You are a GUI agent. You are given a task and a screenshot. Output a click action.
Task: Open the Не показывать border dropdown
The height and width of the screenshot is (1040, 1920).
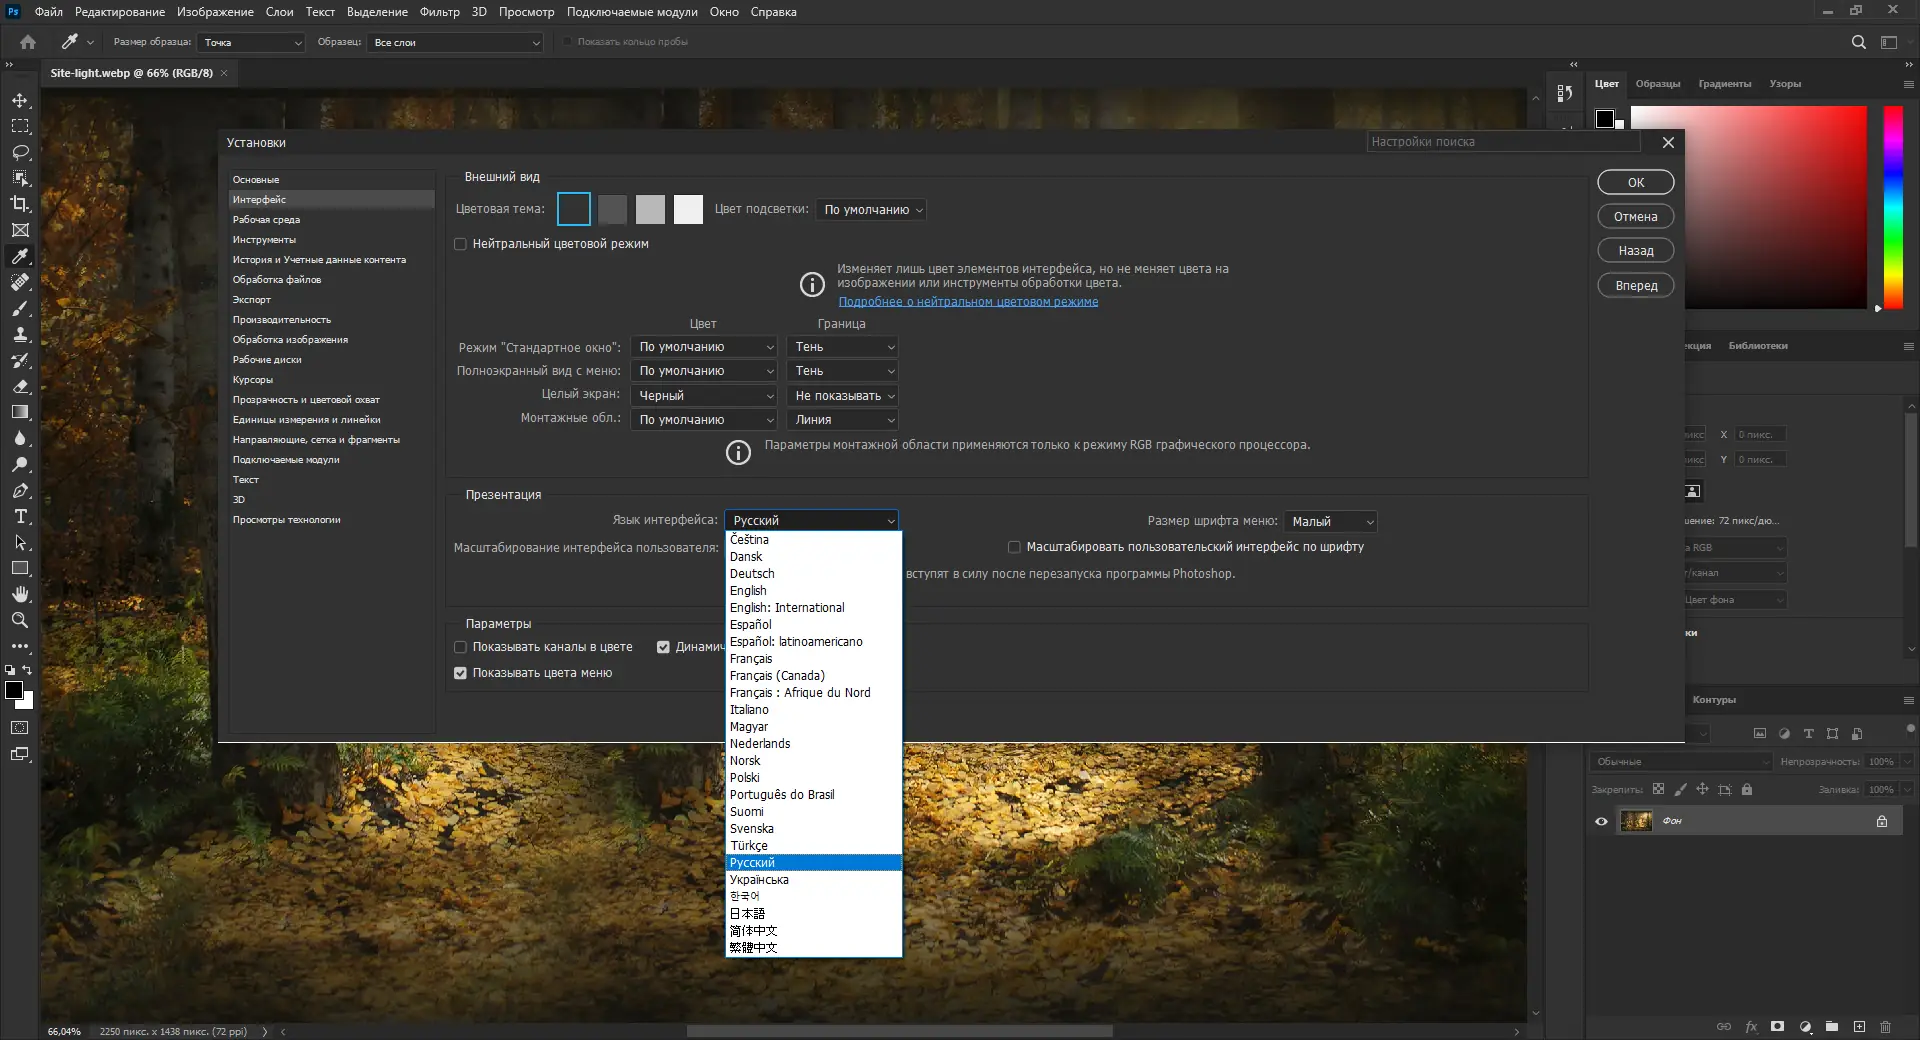coord(843,396)
